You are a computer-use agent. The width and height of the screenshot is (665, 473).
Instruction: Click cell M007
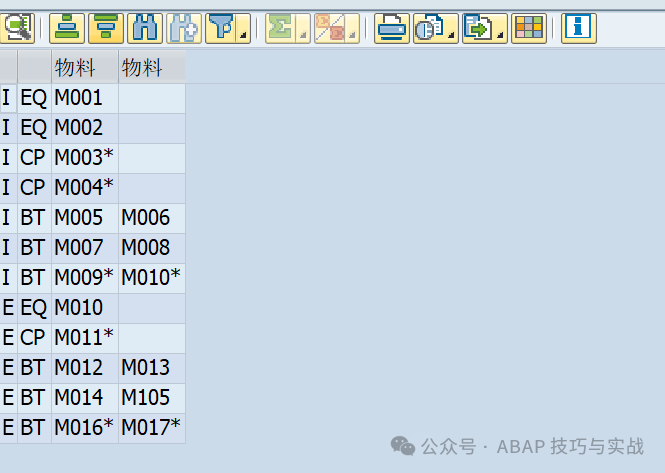85,248
